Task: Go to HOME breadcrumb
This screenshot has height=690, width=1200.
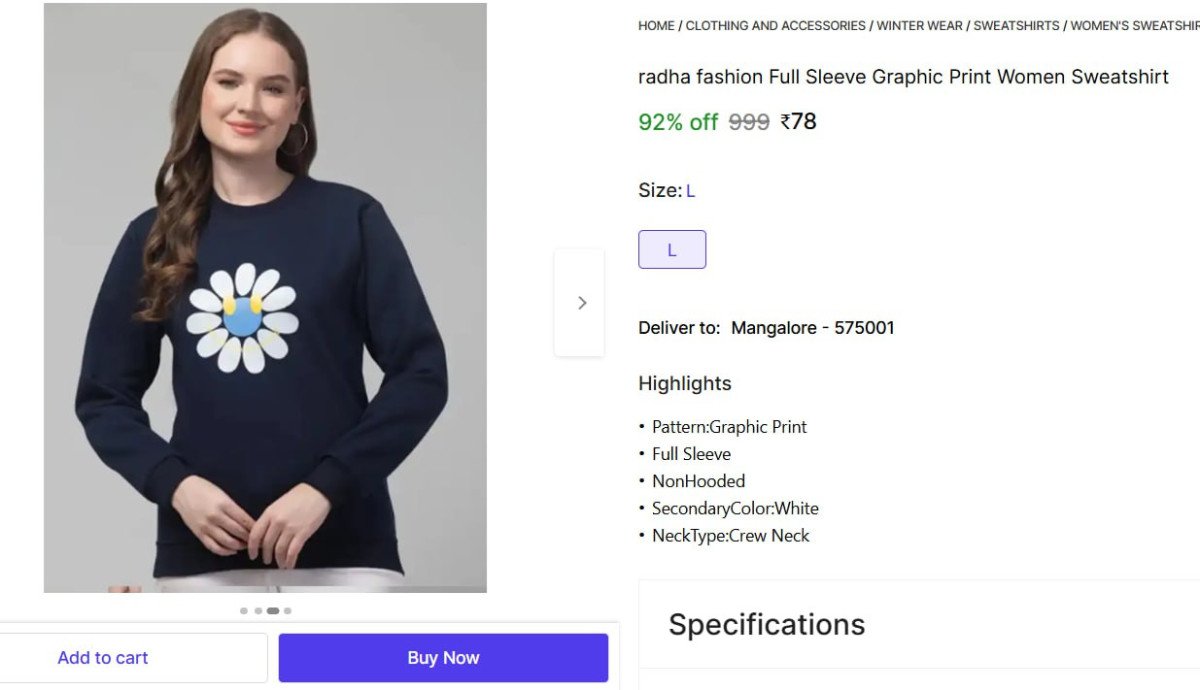Action: (x=656, y=26)
